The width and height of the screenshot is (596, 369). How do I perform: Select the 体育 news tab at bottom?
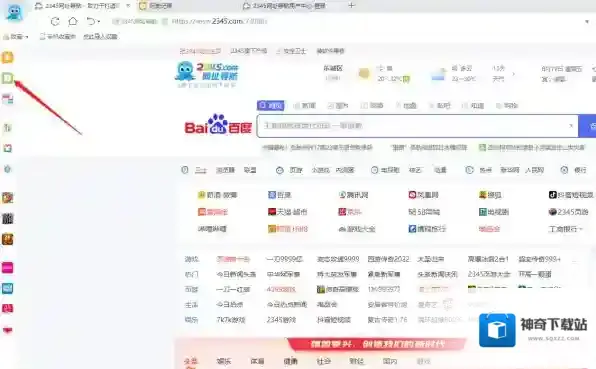[257, 361]
